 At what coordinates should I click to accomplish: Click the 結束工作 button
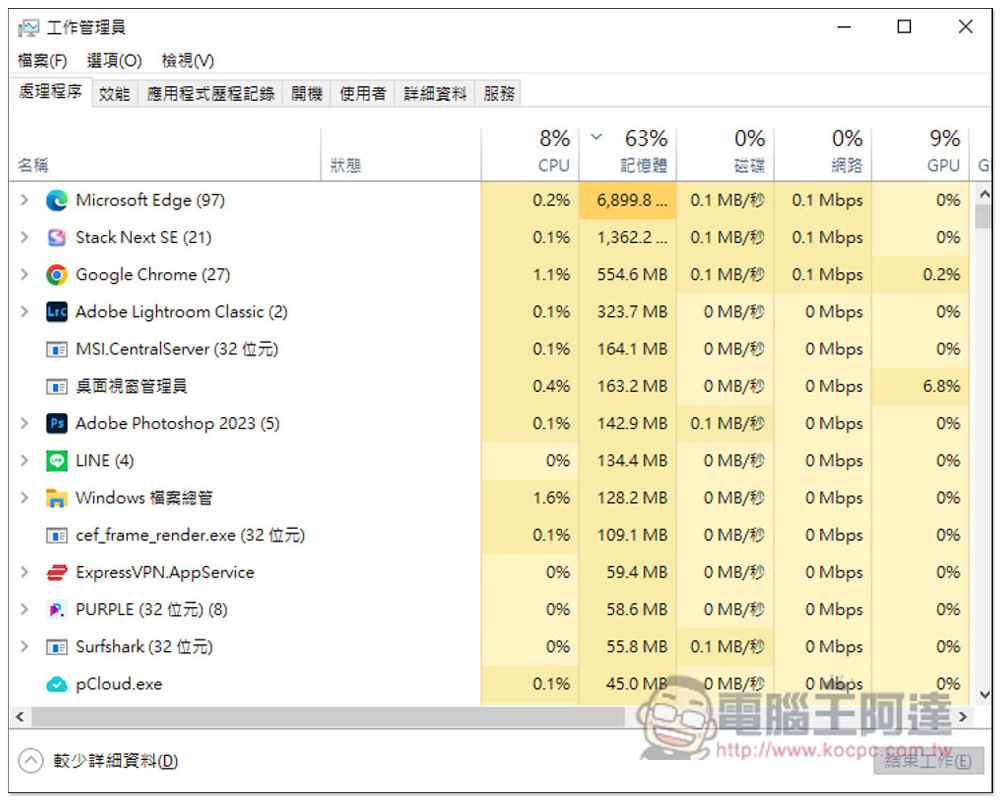928,762
